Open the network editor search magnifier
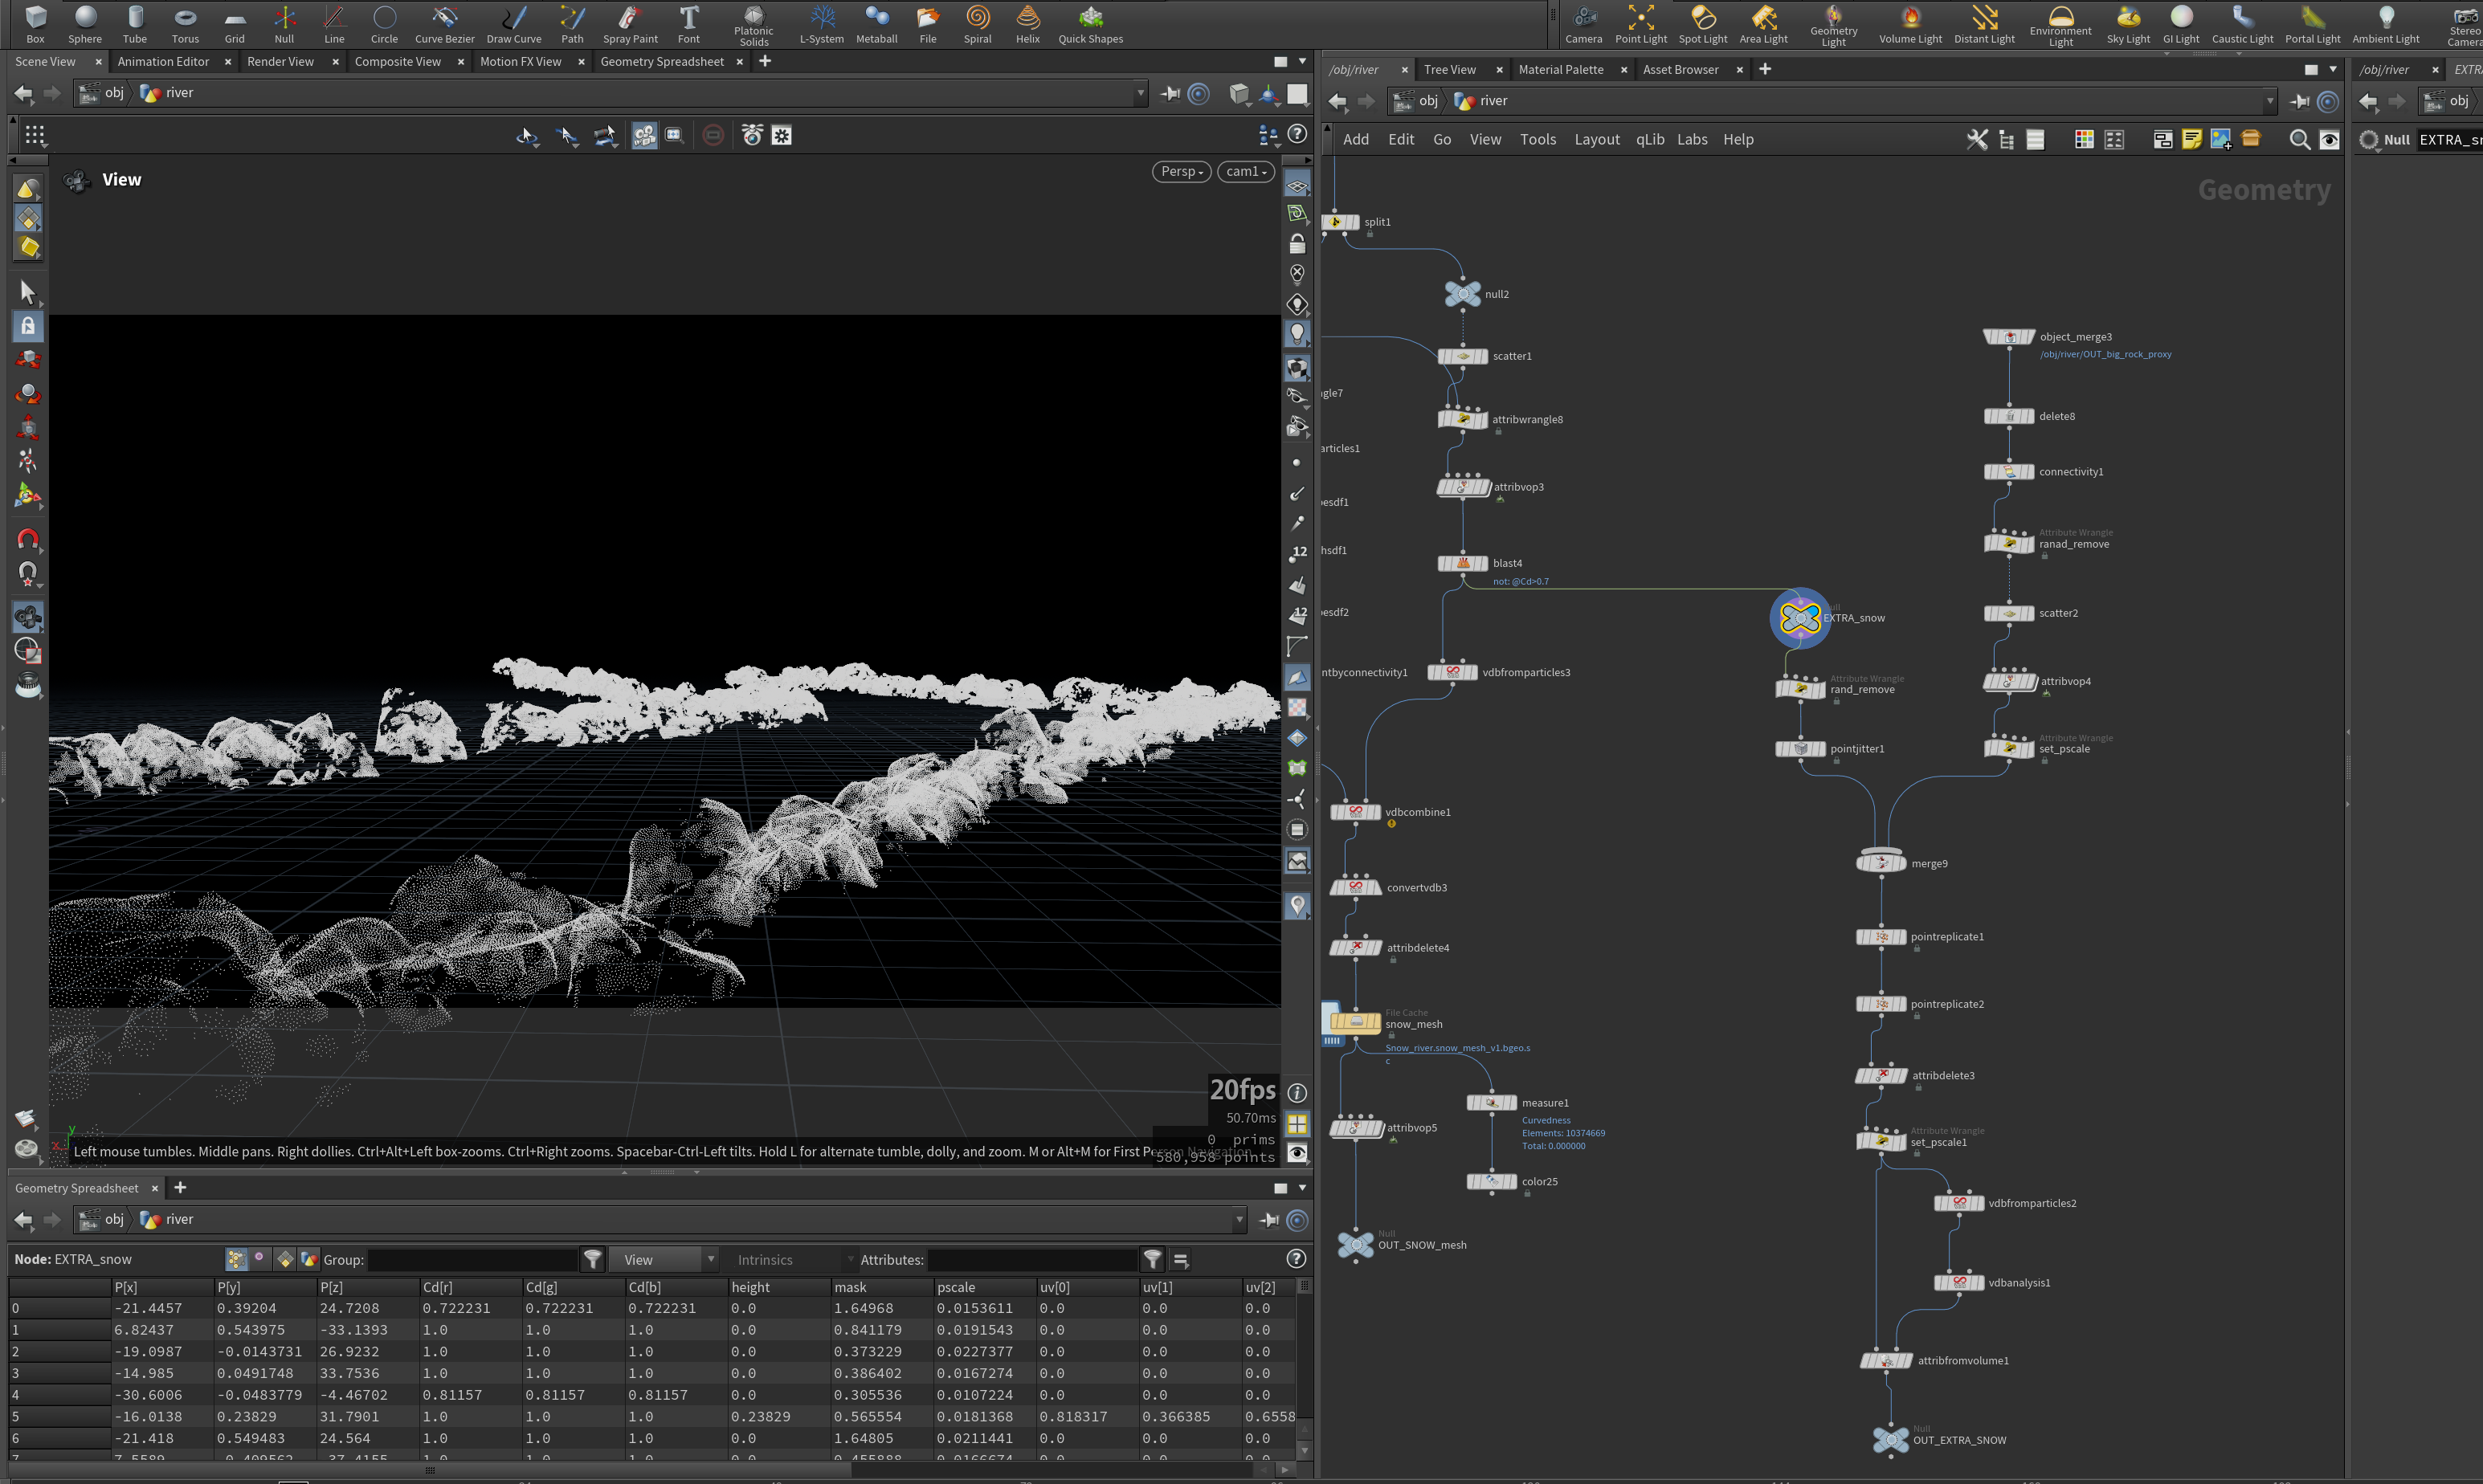 [2299, 140]
